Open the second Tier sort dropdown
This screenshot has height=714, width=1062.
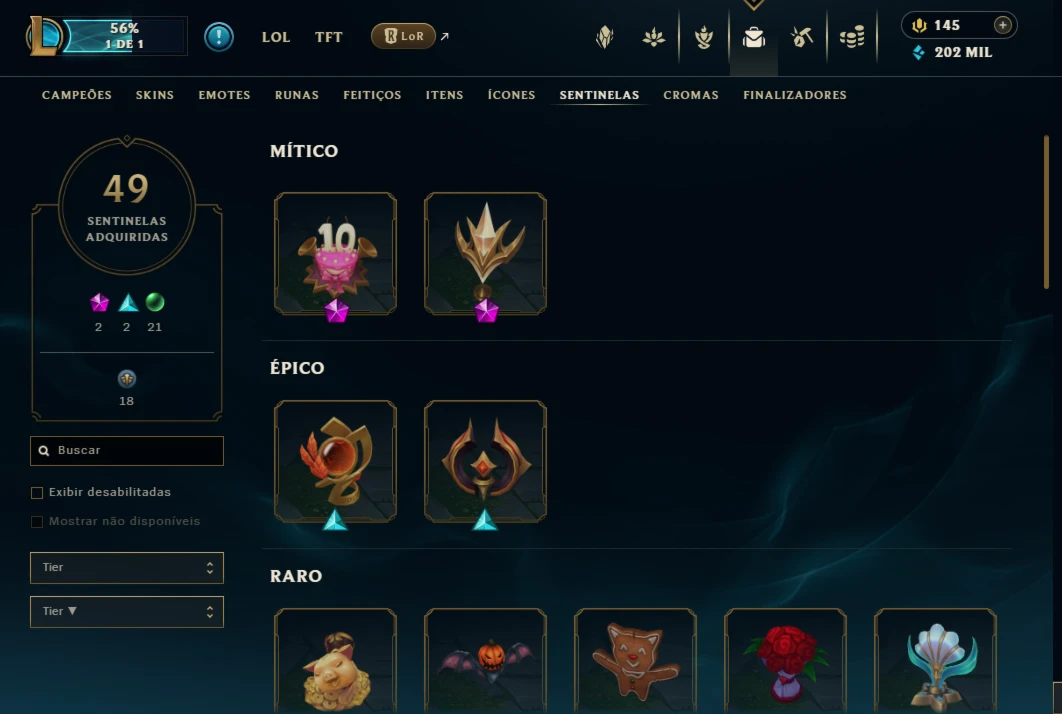[x=127, y=612]
